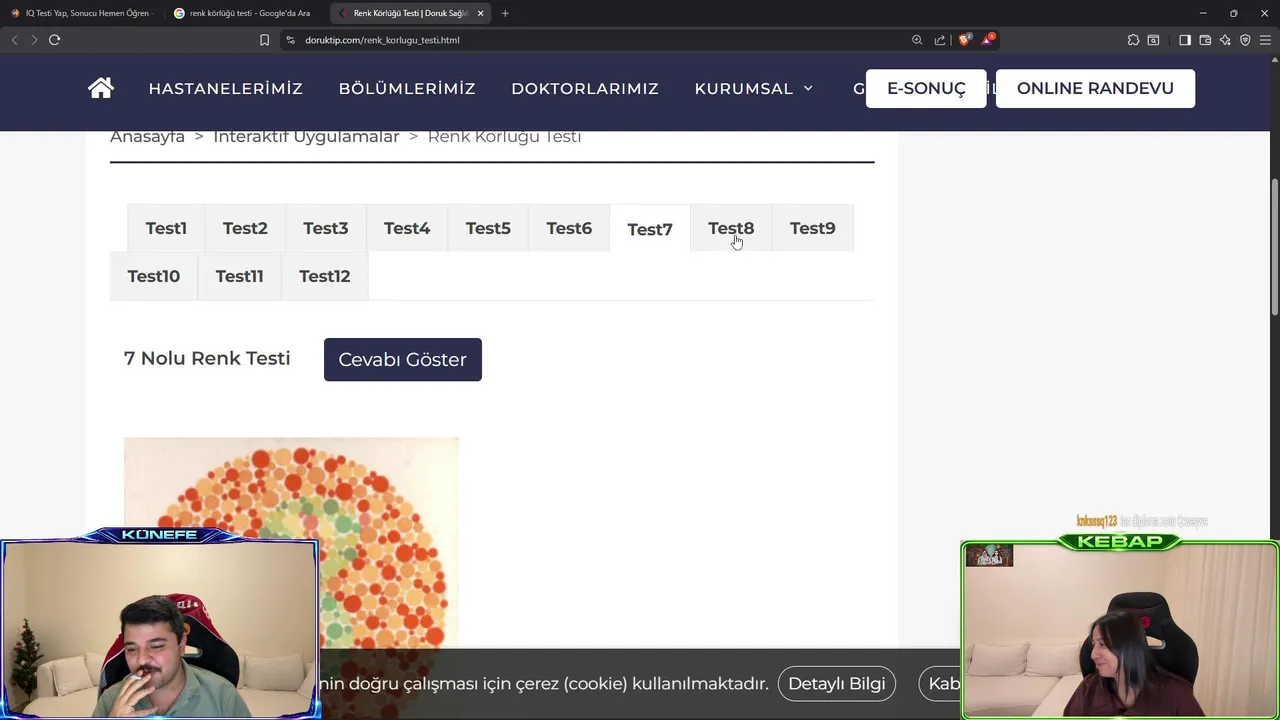Viewport: 1280px width, 720px height.
Task: Share this page using the share icon
Action: click(x=940, y=40)
